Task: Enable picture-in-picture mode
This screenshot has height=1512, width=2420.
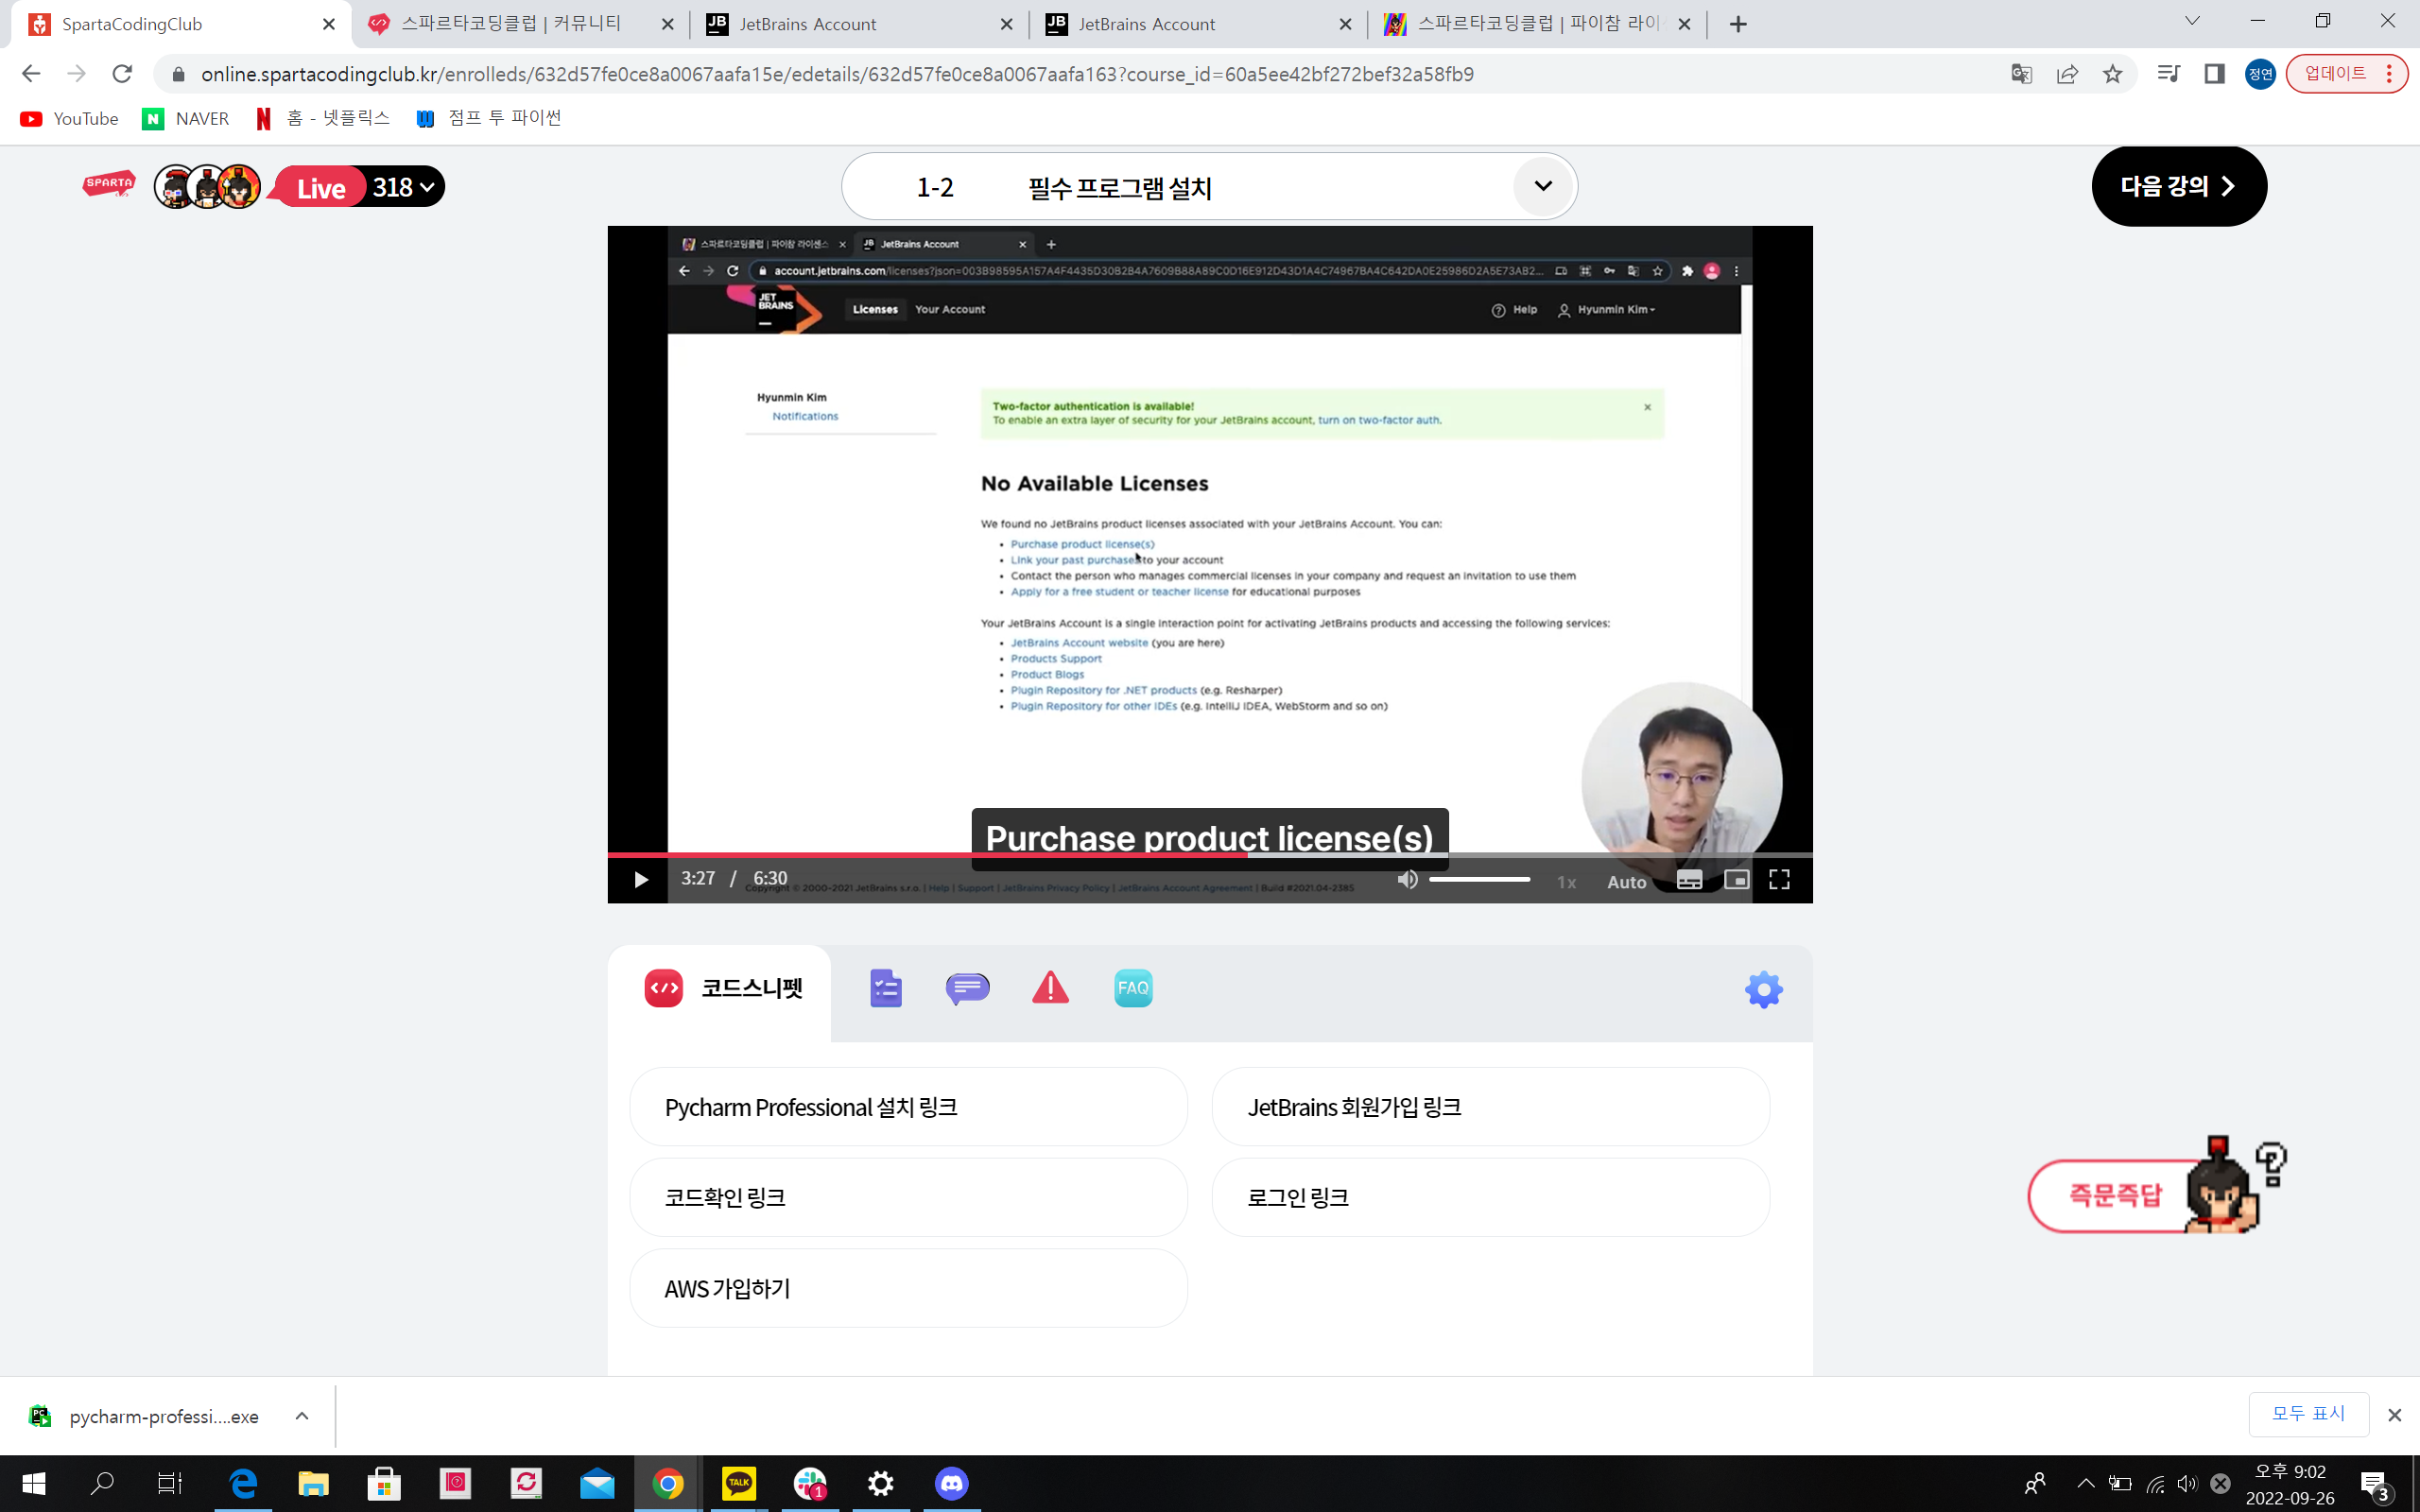Action: (1736, 880)
